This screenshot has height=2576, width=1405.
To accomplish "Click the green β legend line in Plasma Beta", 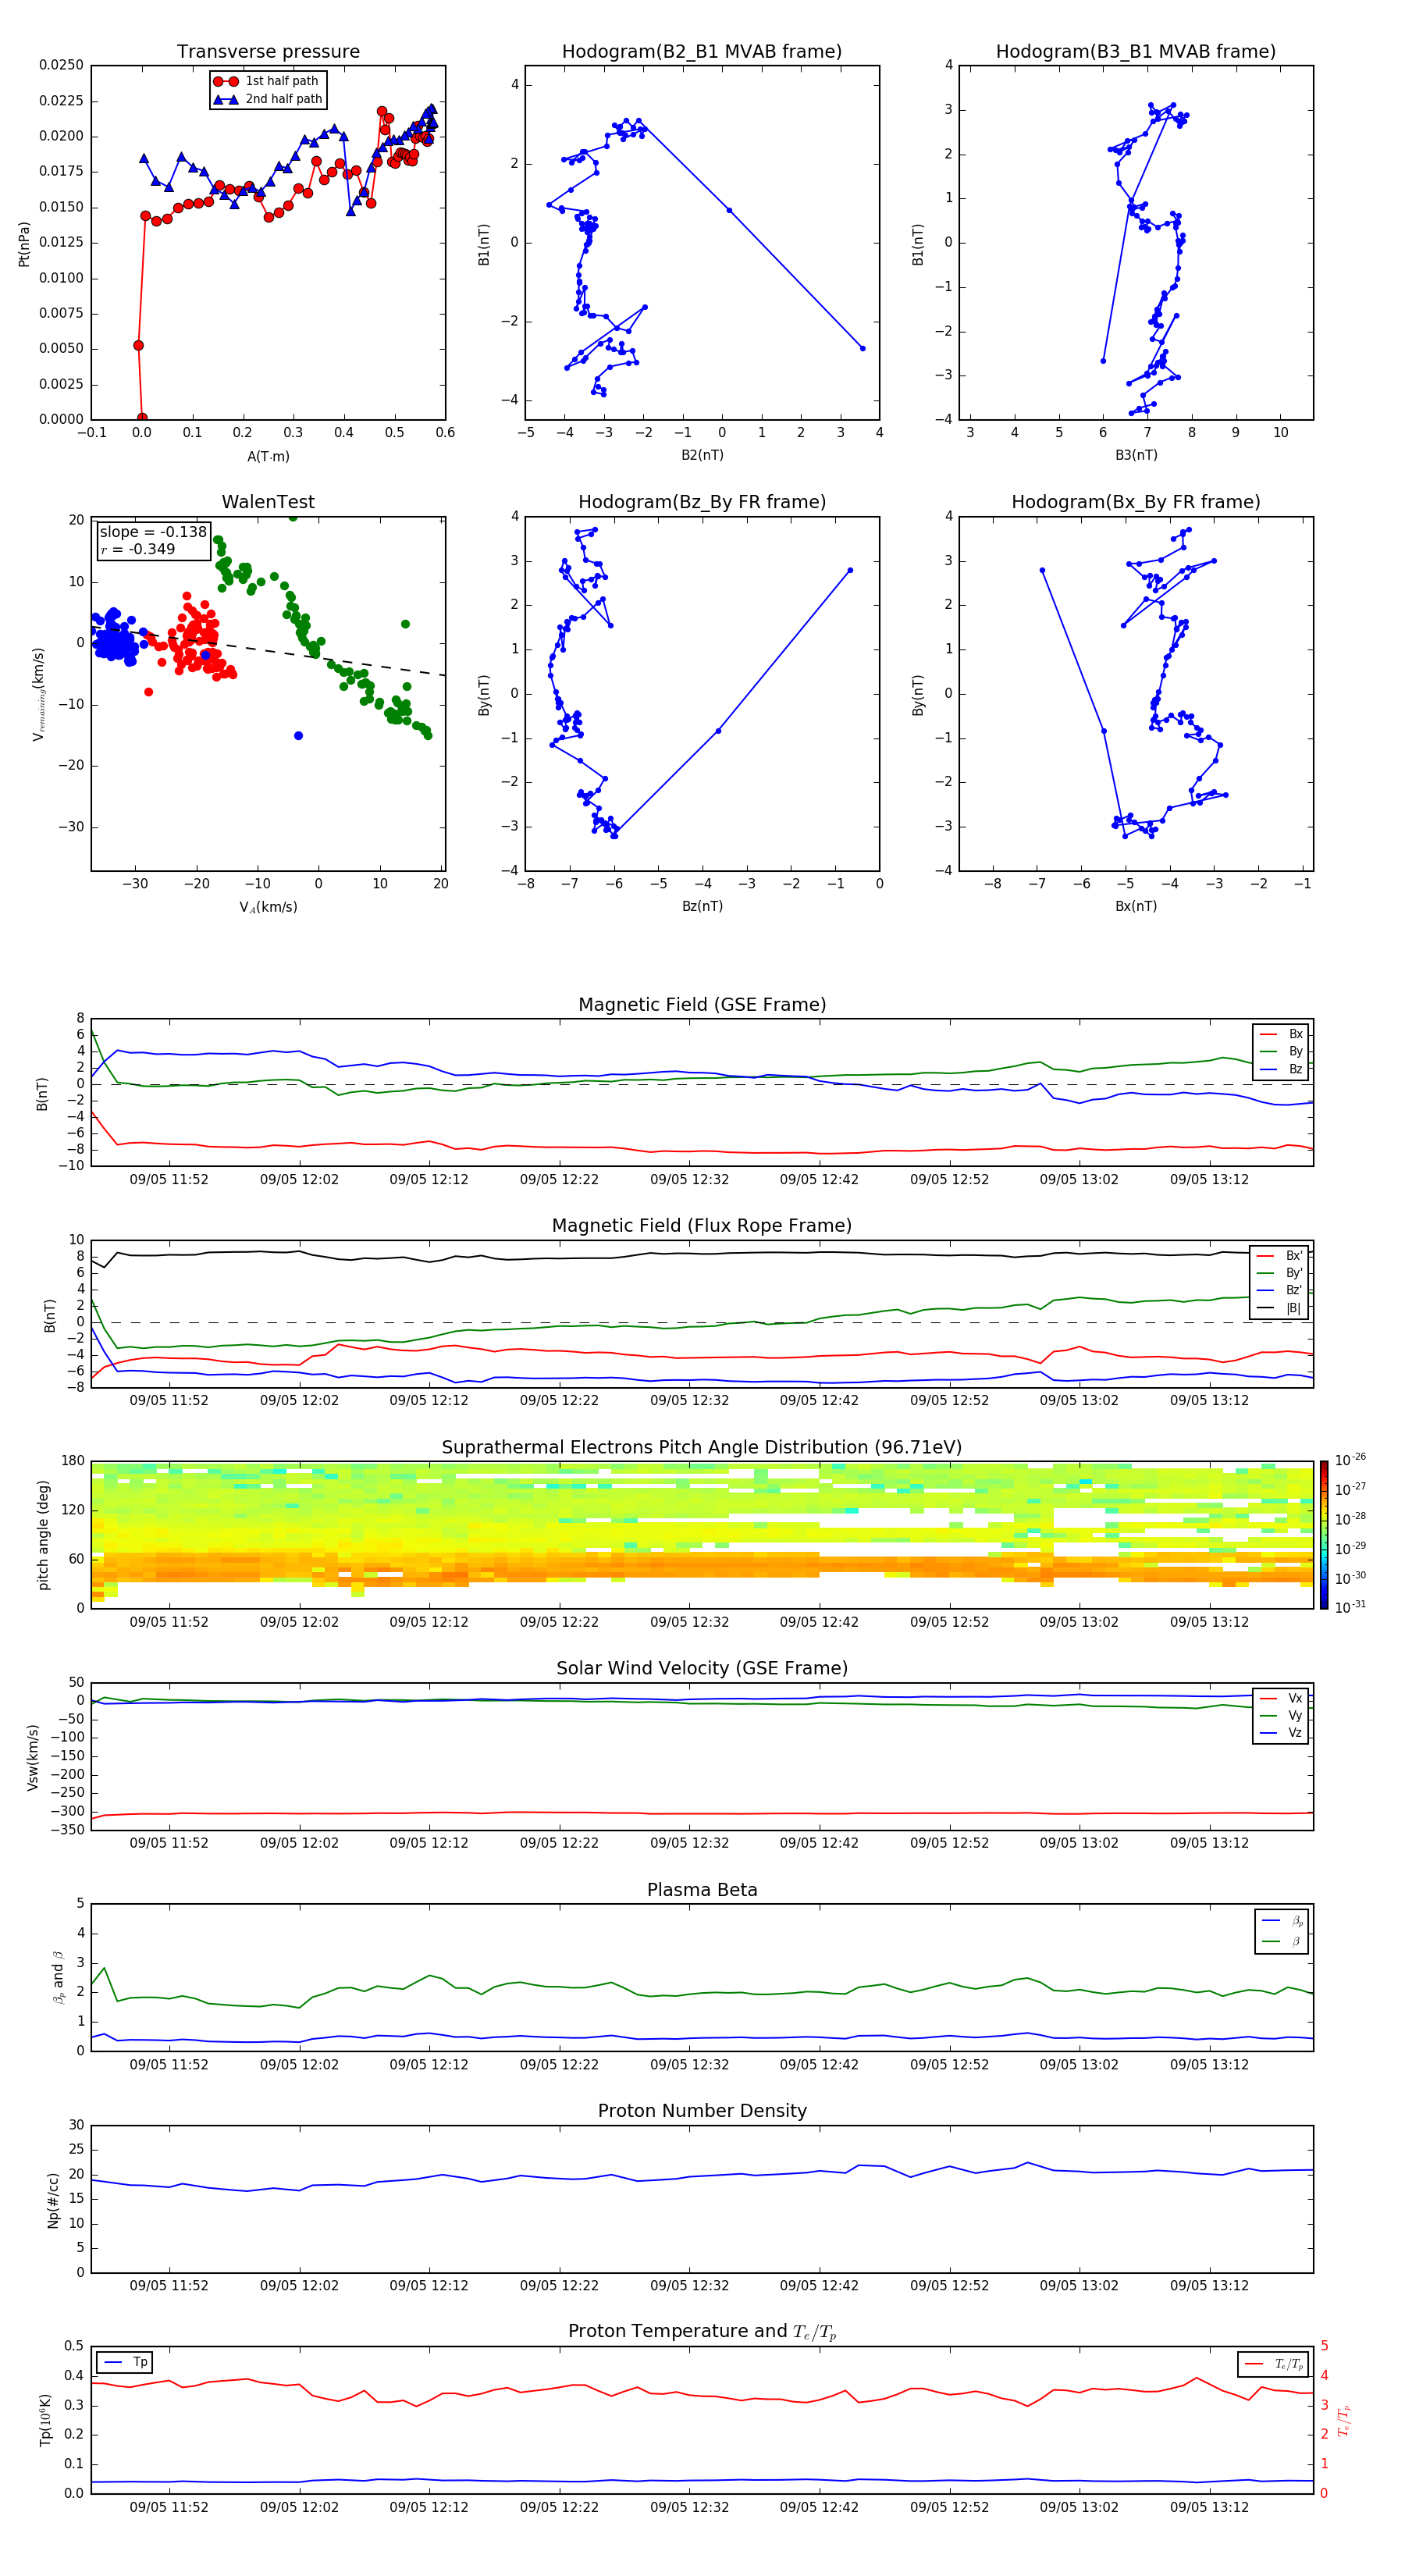I will point(1271,1941).
